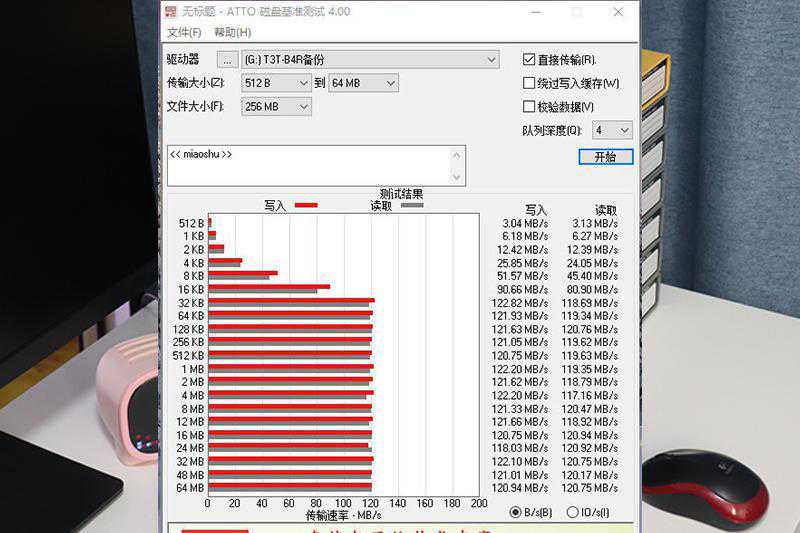800x533 pixels.
Task: Enable the 校验数据 checkbox
Action: [529, 107]
